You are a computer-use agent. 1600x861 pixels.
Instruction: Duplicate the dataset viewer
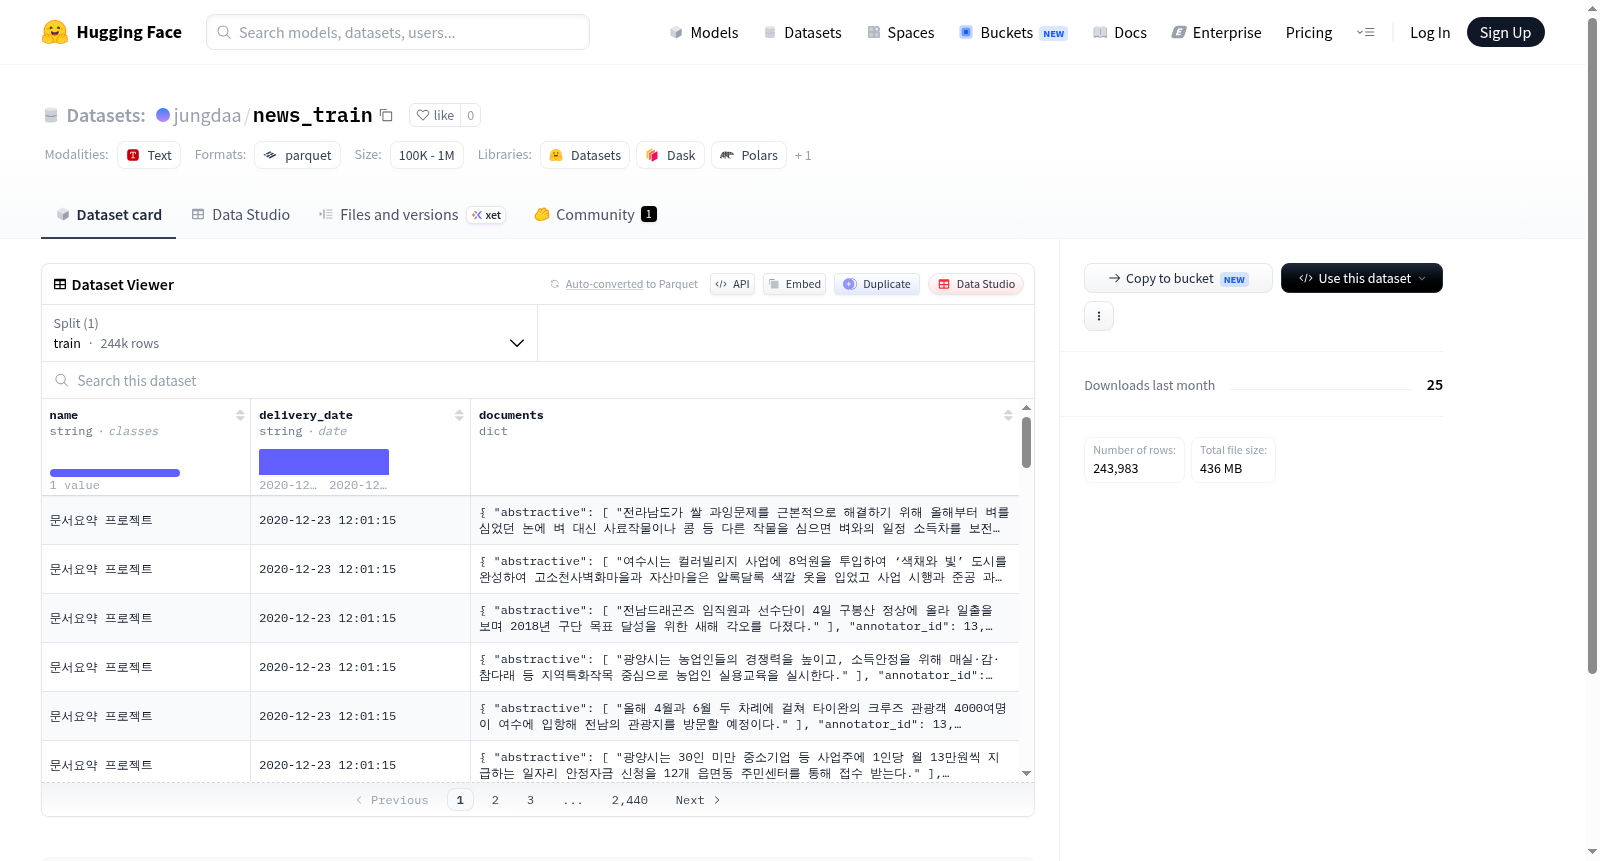click(x=877, y=284)
